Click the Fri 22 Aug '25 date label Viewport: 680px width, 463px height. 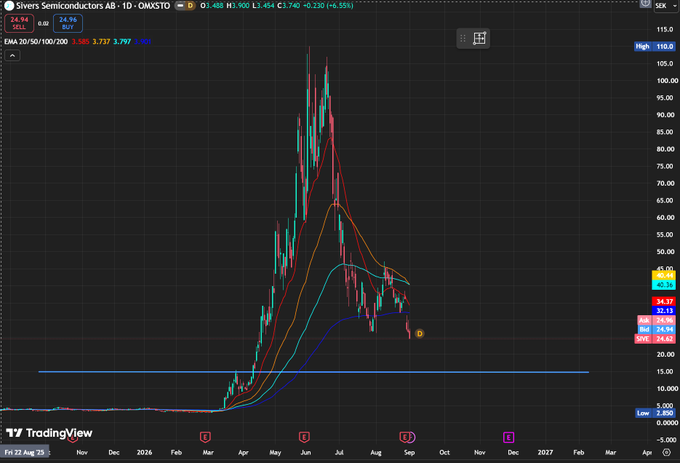[24, 452]
